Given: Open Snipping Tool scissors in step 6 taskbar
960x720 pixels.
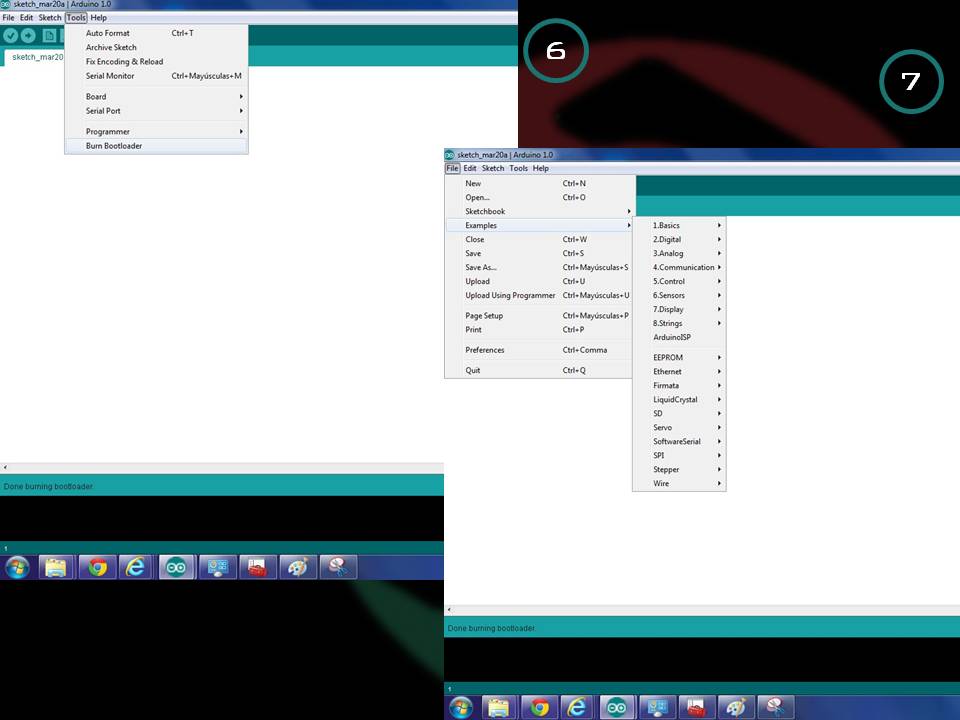Looking at the screenshot, I should coord(338,568).
